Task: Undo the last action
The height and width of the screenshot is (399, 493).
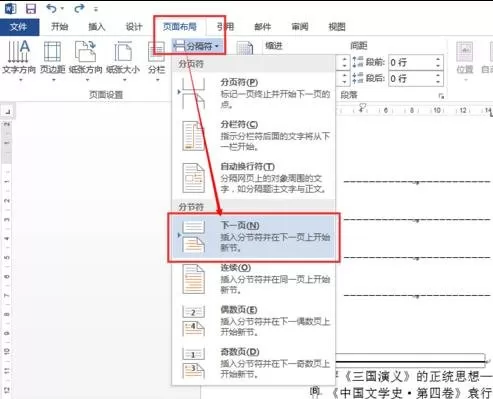Action: tap(51, 8)
